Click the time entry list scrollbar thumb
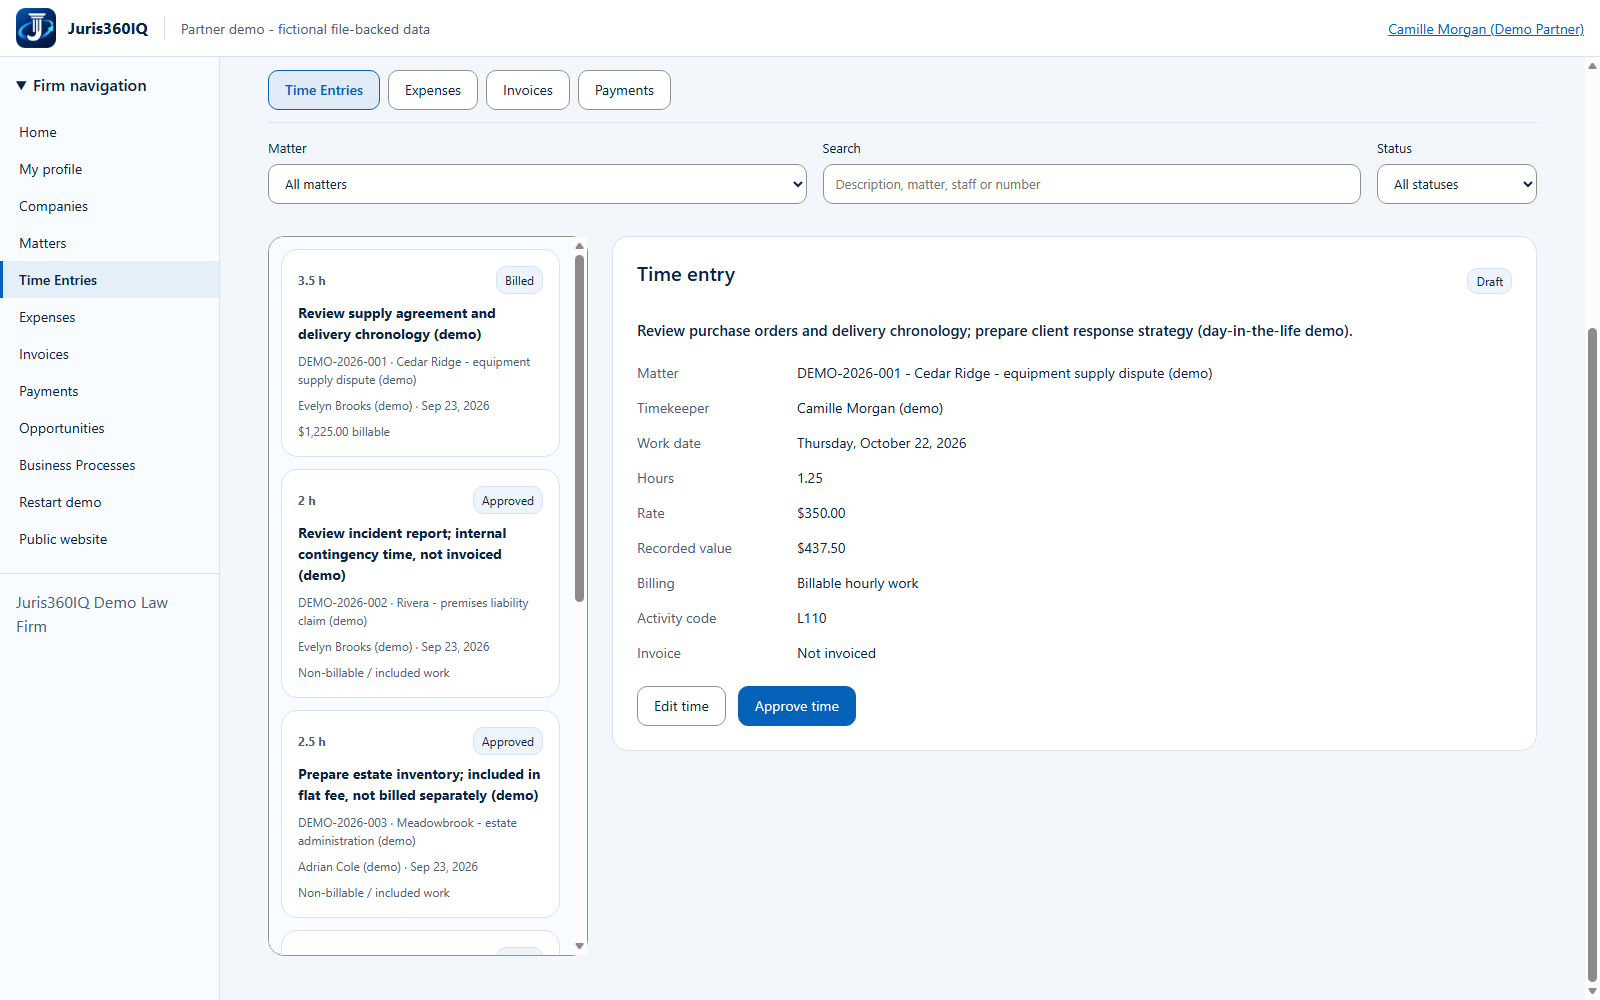The width and height of the screenshot is (1600, 1000). (579, 428)
